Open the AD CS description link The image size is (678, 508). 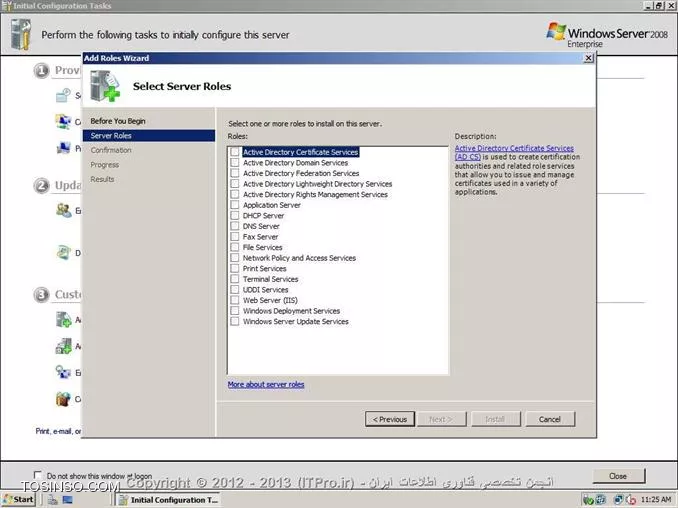coord(514,152)
